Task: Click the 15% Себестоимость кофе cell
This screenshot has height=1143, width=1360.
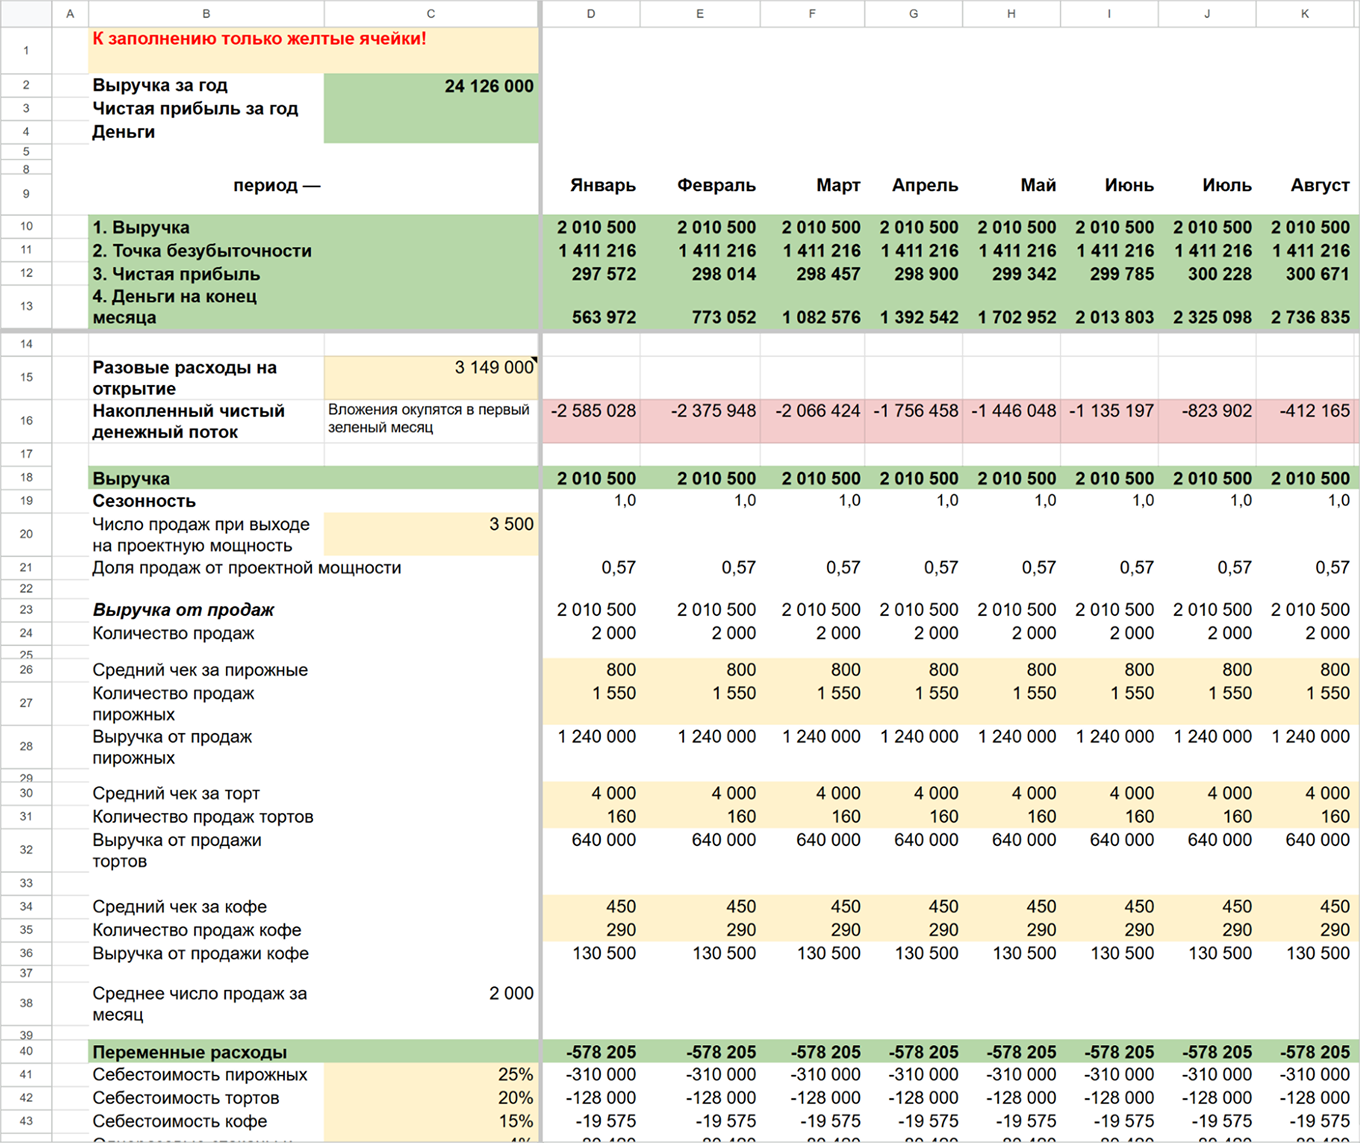Action: [431, 1121]
